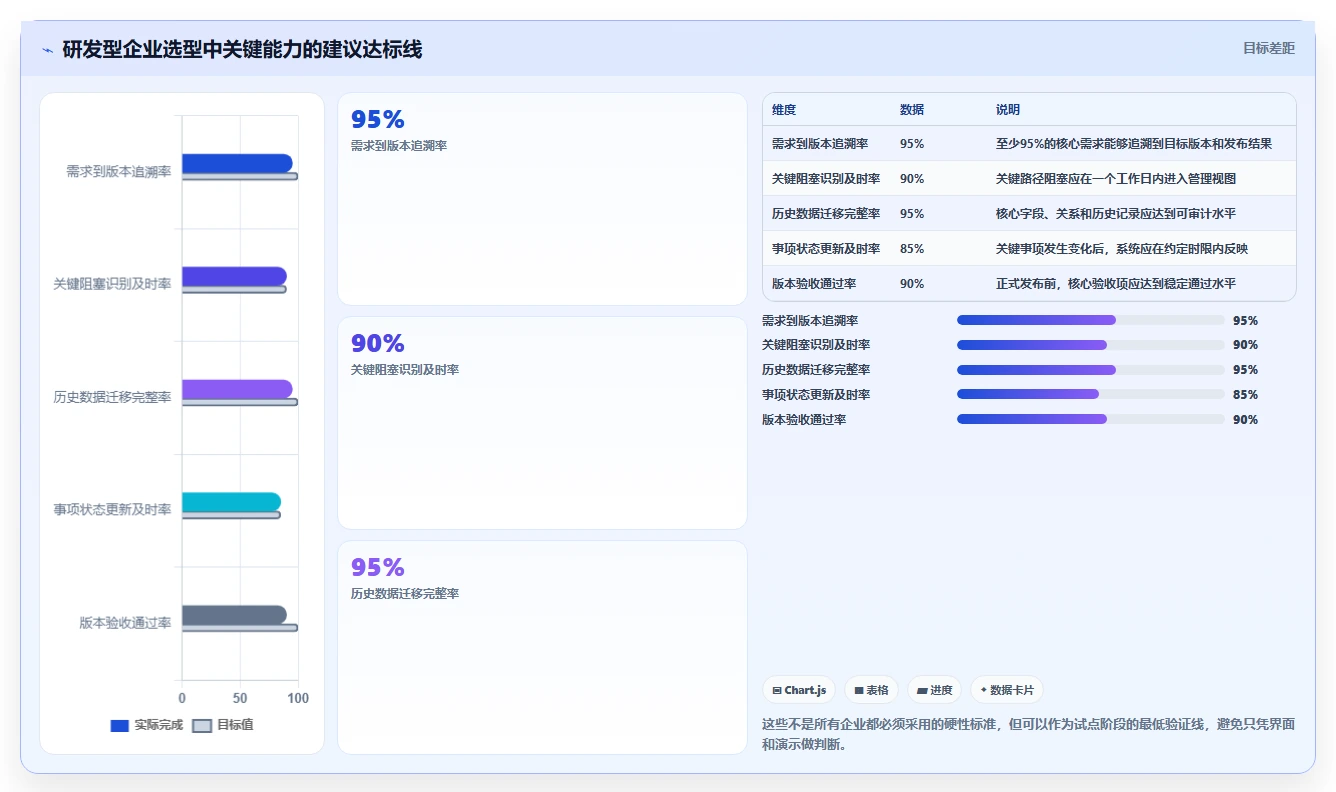Select the 85% cell in the table
The height and width of the screenshot is (792, 1336).
point(912,249)
